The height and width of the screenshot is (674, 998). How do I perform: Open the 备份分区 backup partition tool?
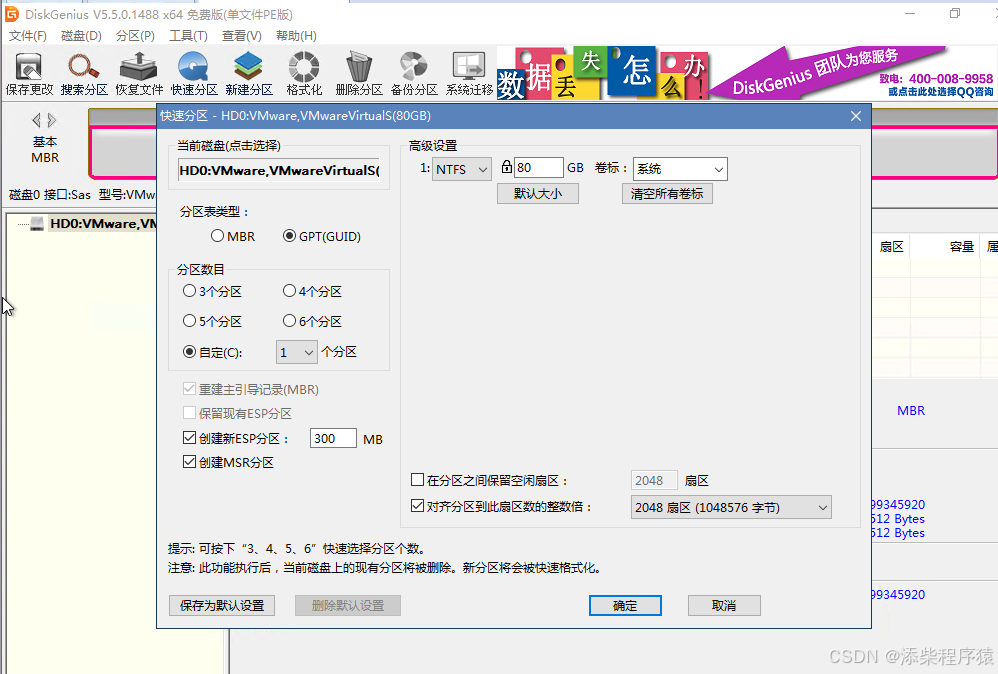pyautogui.click(x=414, y=74)
